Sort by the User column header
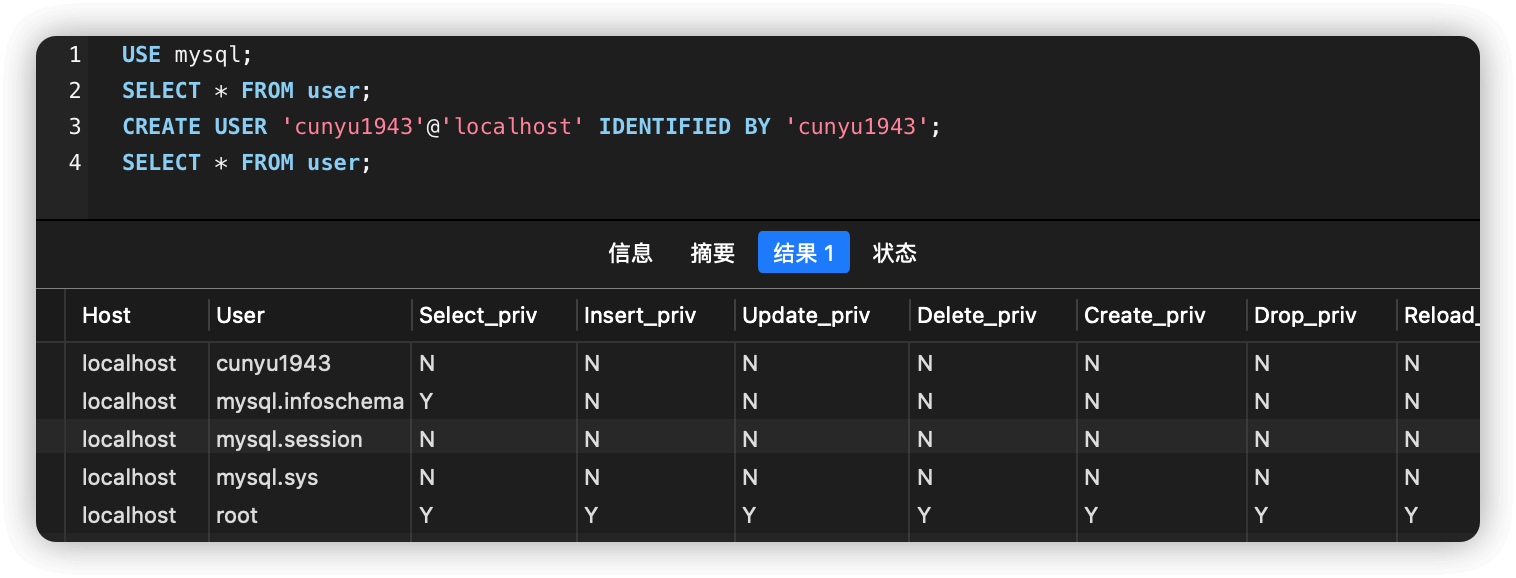Viewport: 1516px width, 578px height. click(x=240, y=316)
